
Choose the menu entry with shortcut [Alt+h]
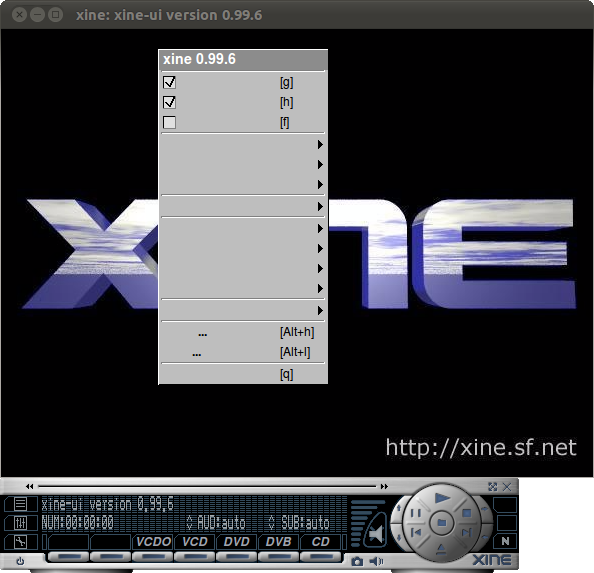243,332
